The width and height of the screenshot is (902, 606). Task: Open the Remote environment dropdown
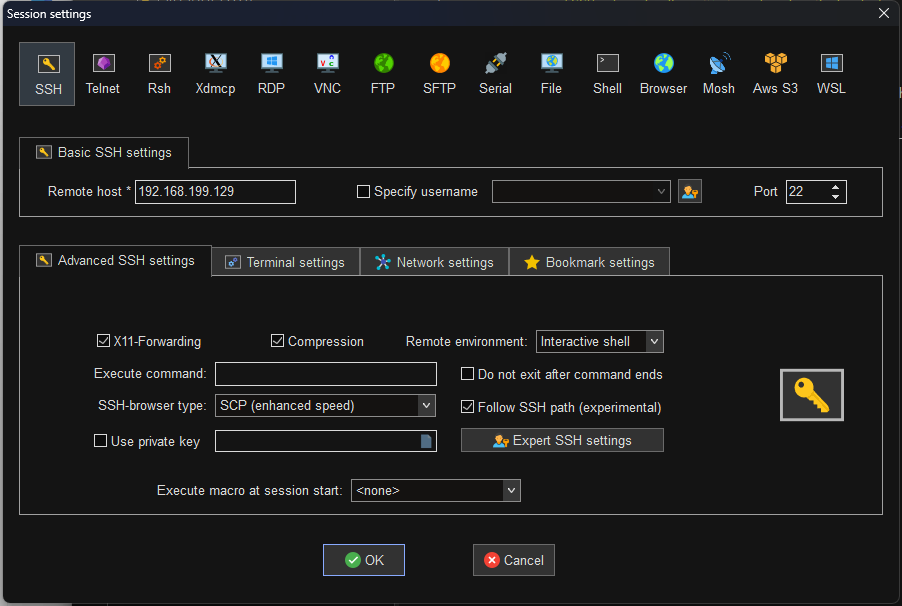[599, 342]
